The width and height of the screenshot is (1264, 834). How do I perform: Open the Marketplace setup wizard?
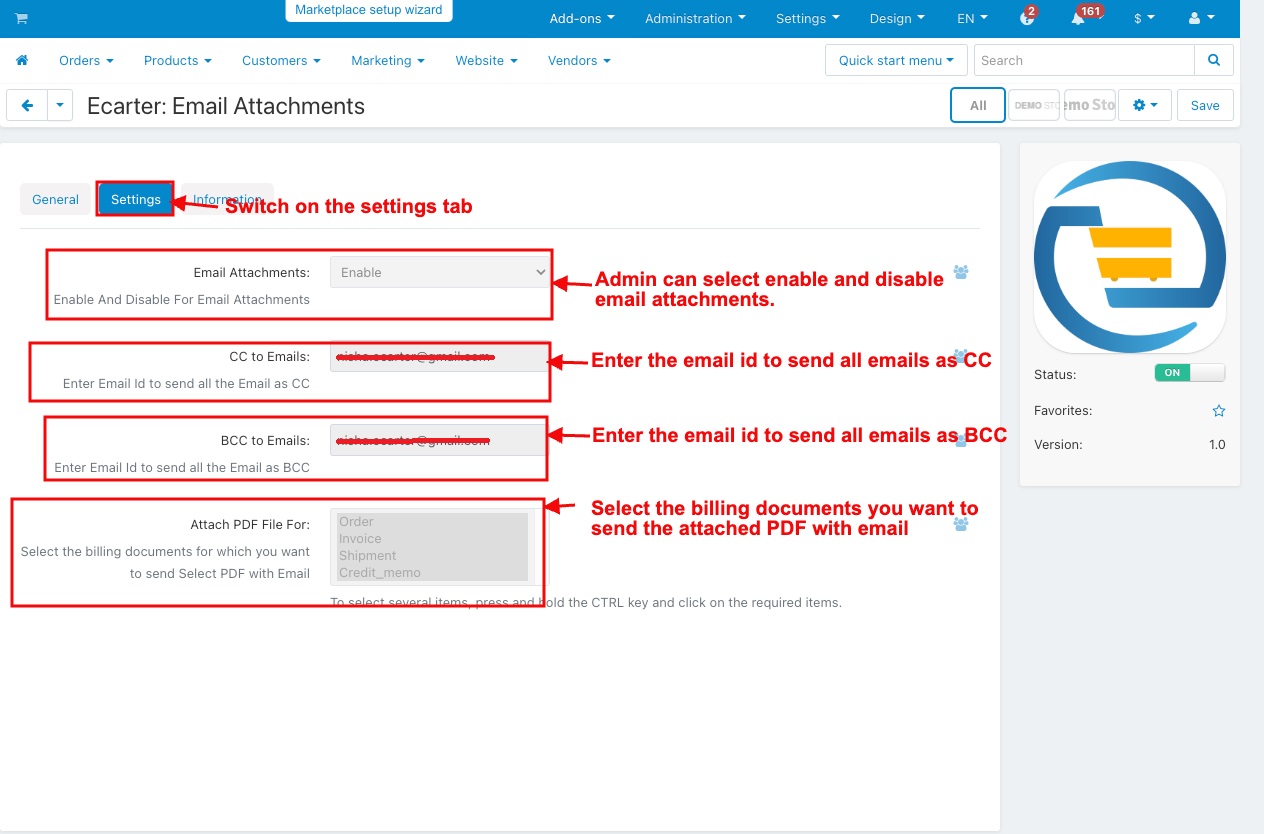point(369,10)
